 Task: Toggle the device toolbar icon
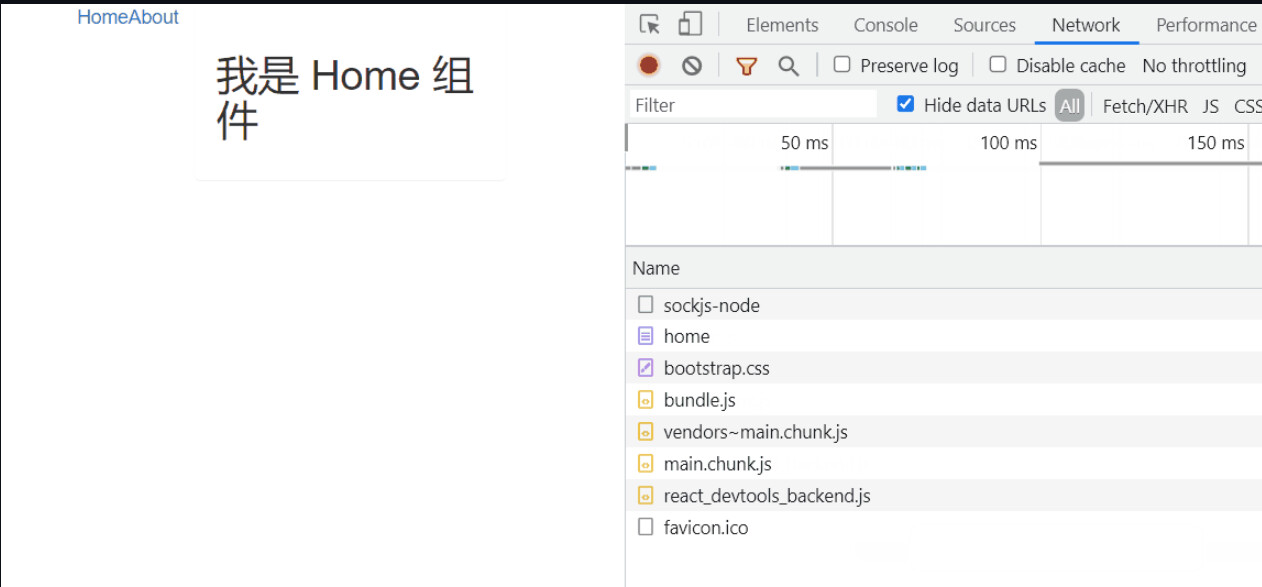pos(690,25)
